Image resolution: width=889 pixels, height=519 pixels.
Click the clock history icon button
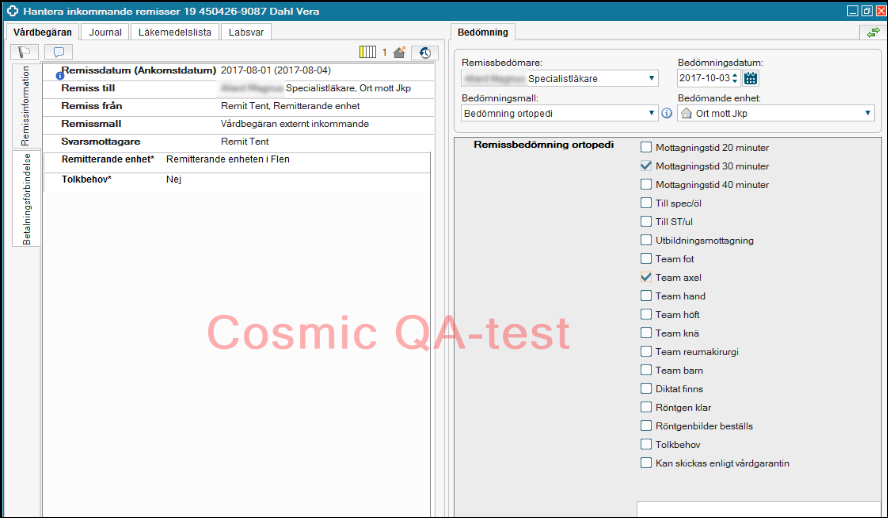click(425, 53)
